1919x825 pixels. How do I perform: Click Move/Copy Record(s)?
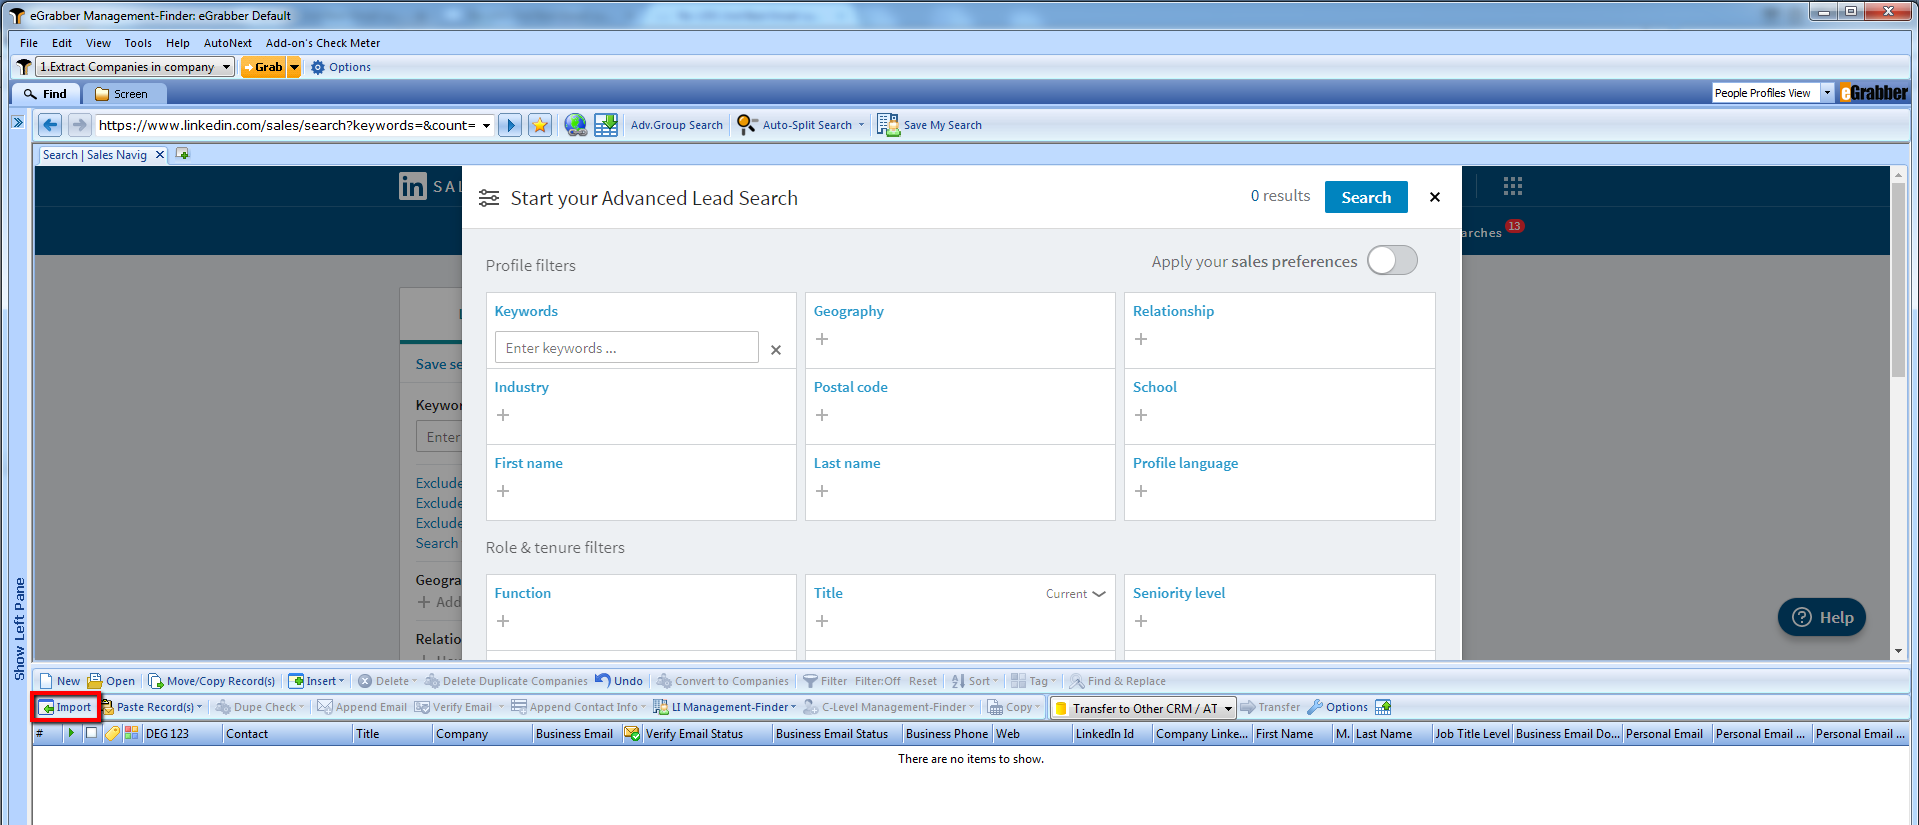pos(212,681)
